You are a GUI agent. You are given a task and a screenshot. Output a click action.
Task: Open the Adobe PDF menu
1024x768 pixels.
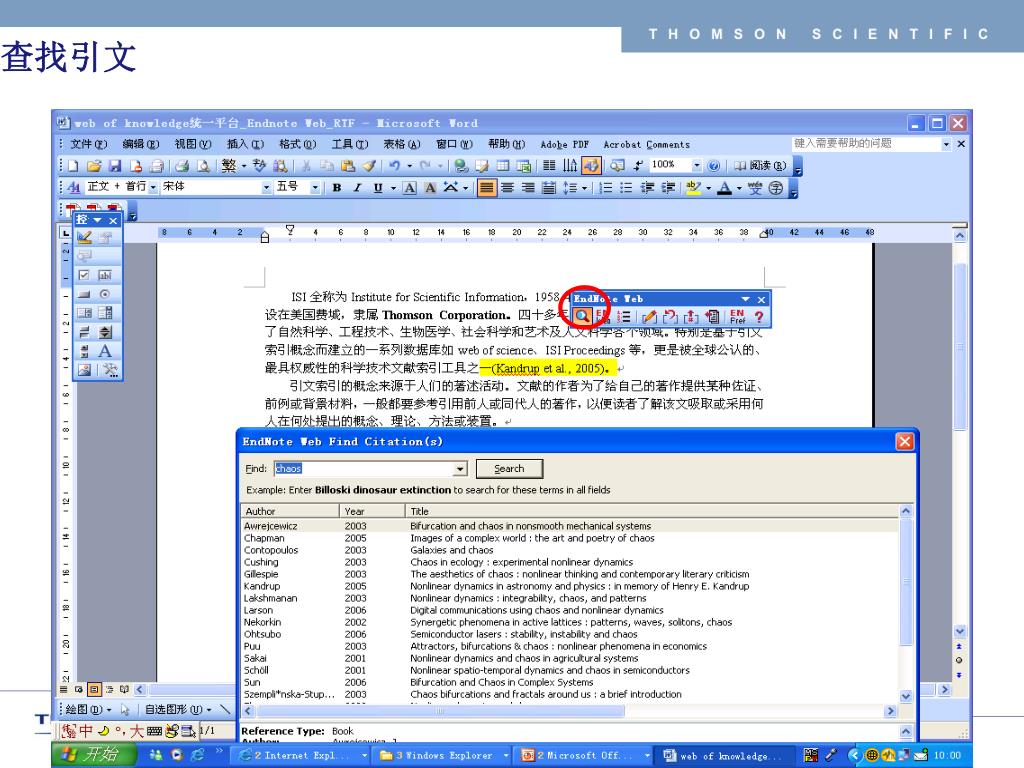[564, 144]
